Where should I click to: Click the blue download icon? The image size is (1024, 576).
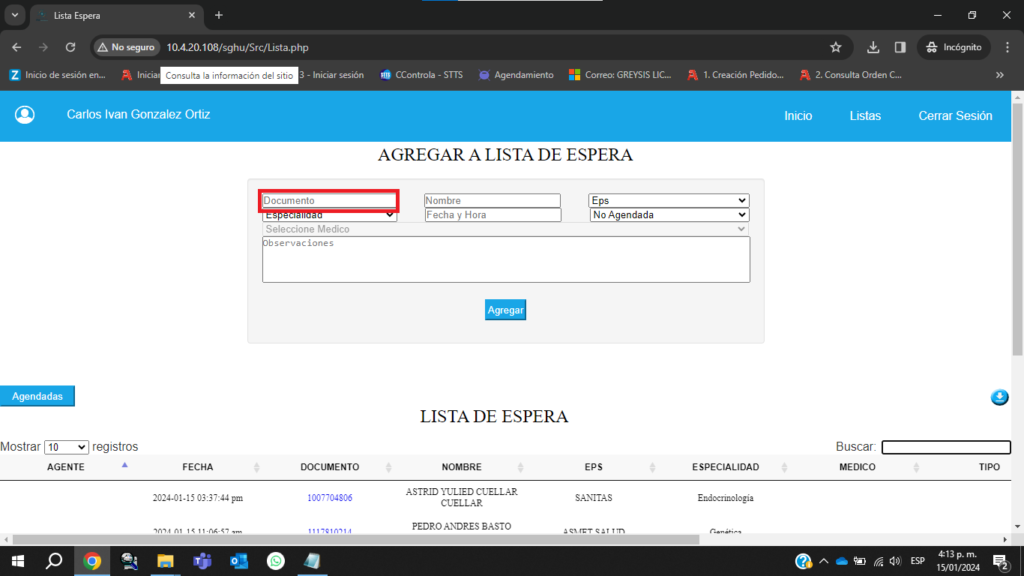tap(999, 398)
